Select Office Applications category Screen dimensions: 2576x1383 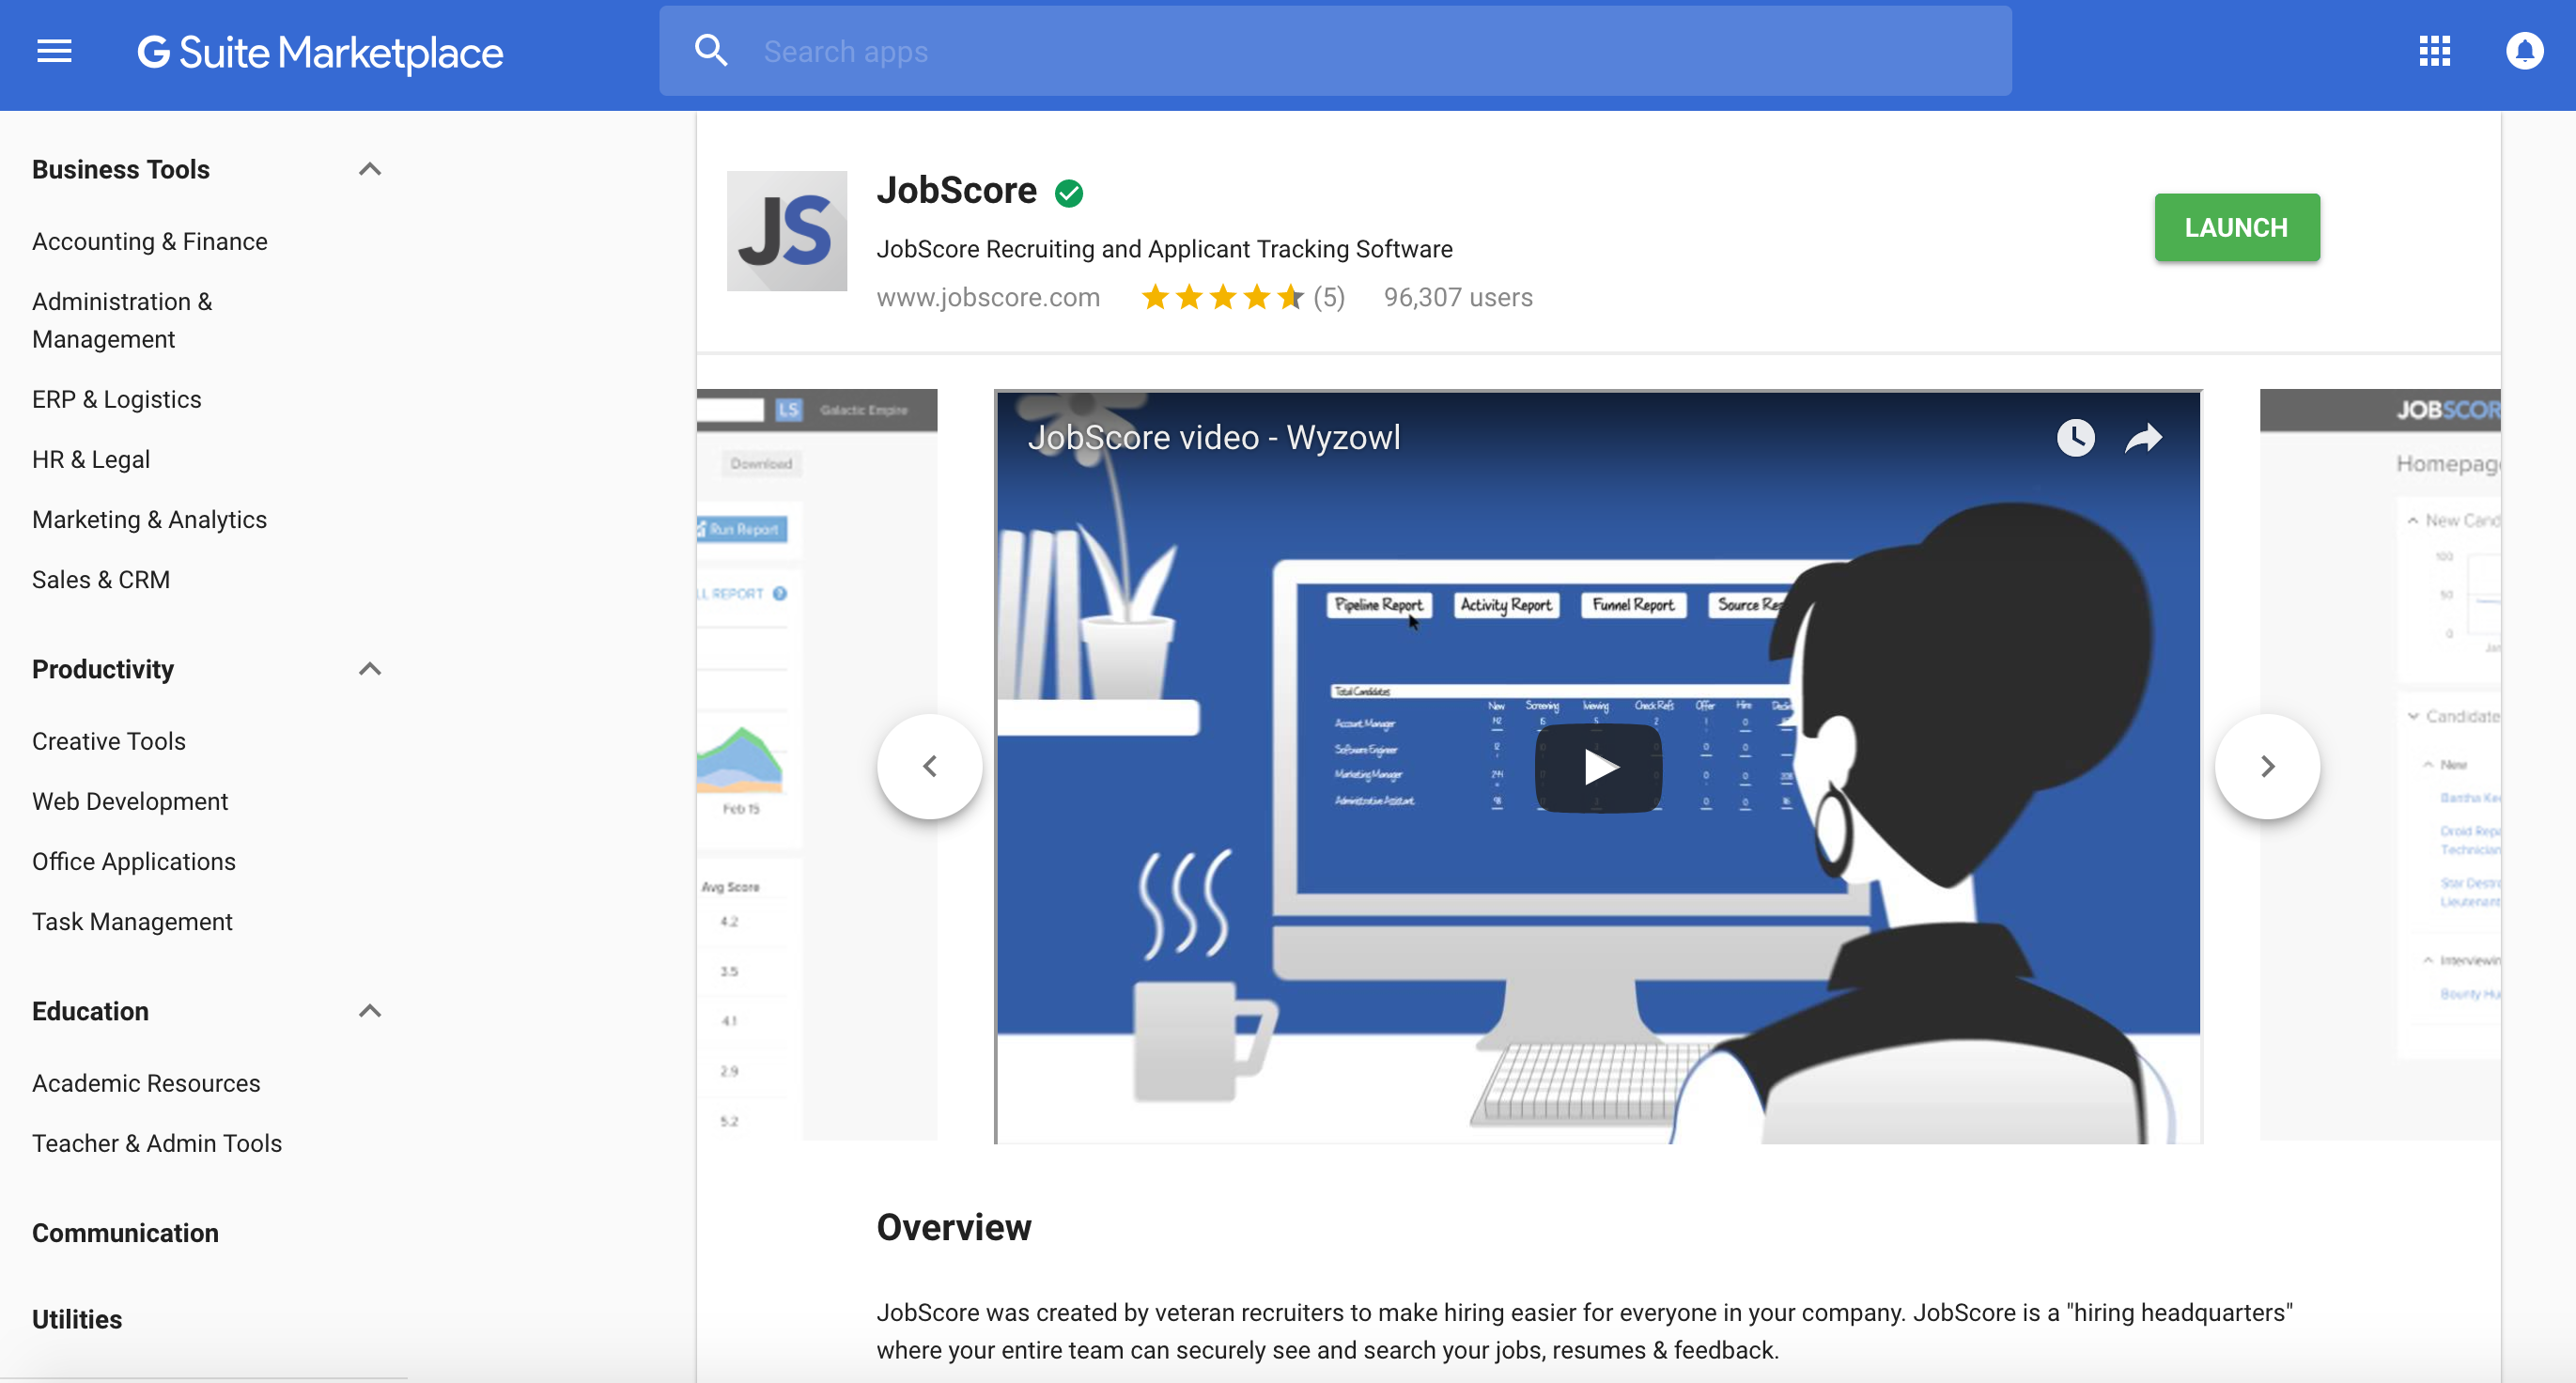click(x=134, y=861)
